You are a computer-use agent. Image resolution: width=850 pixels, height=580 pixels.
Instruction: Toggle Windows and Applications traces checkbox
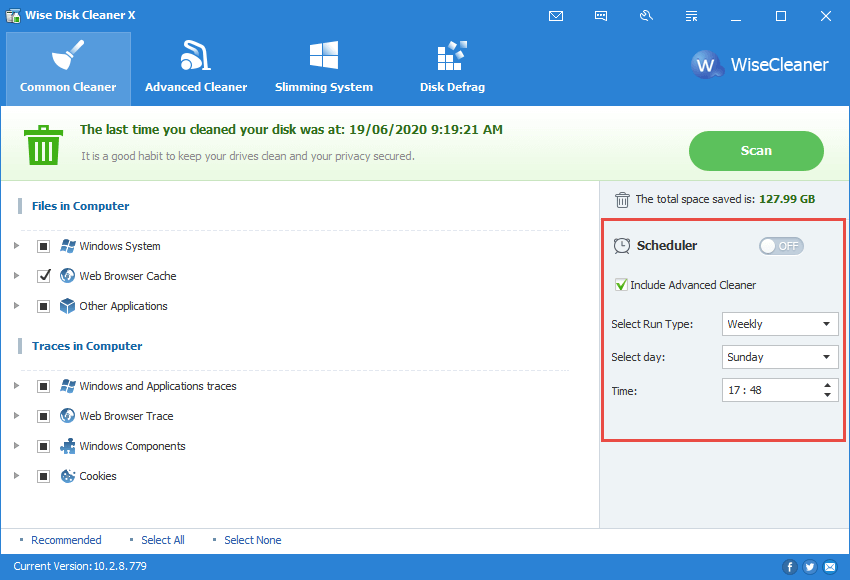click(x=43, y=386)
